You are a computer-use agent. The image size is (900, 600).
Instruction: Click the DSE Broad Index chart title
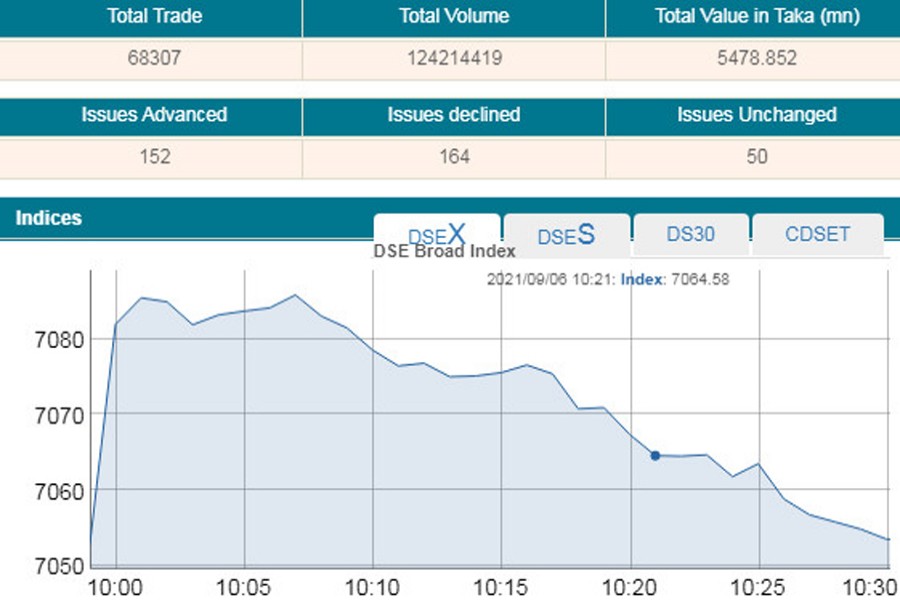[x=444, y=252]
